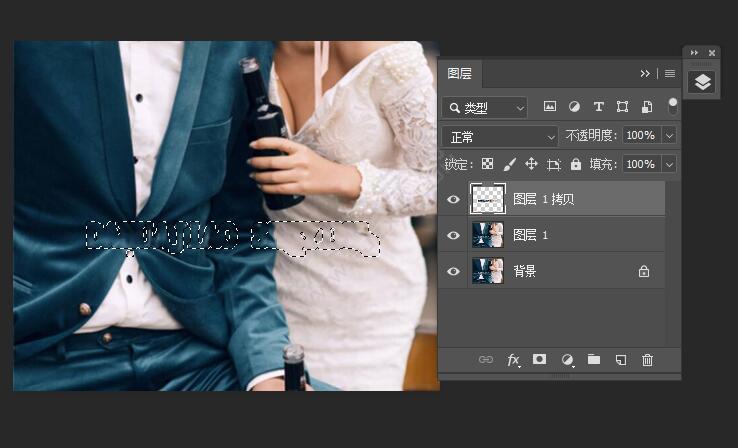This screenshot has width=738, height=448.
Task: Filter layers by shape layer icon
Action: (x=622, y=106)
